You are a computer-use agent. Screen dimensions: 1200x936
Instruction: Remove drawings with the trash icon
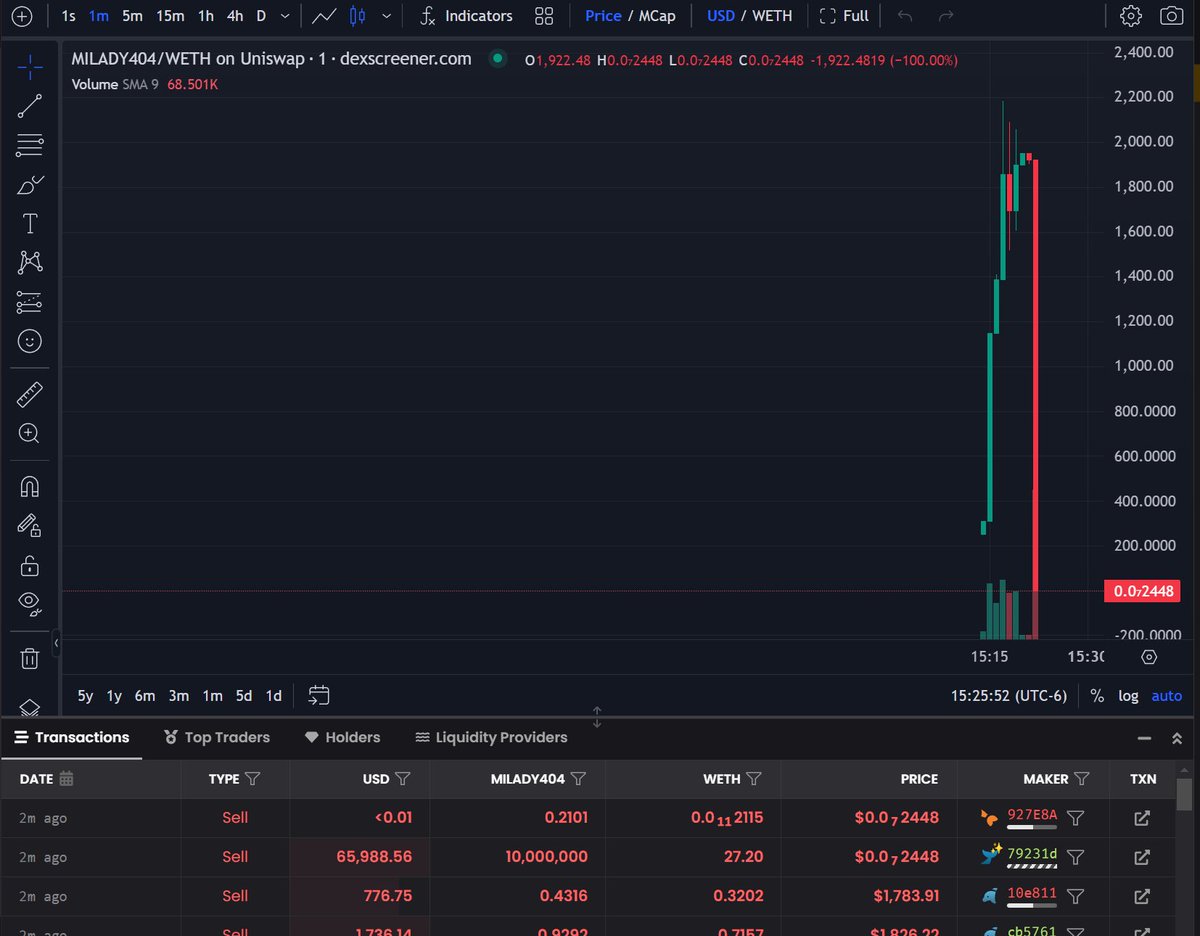click(x=30, y=657)
